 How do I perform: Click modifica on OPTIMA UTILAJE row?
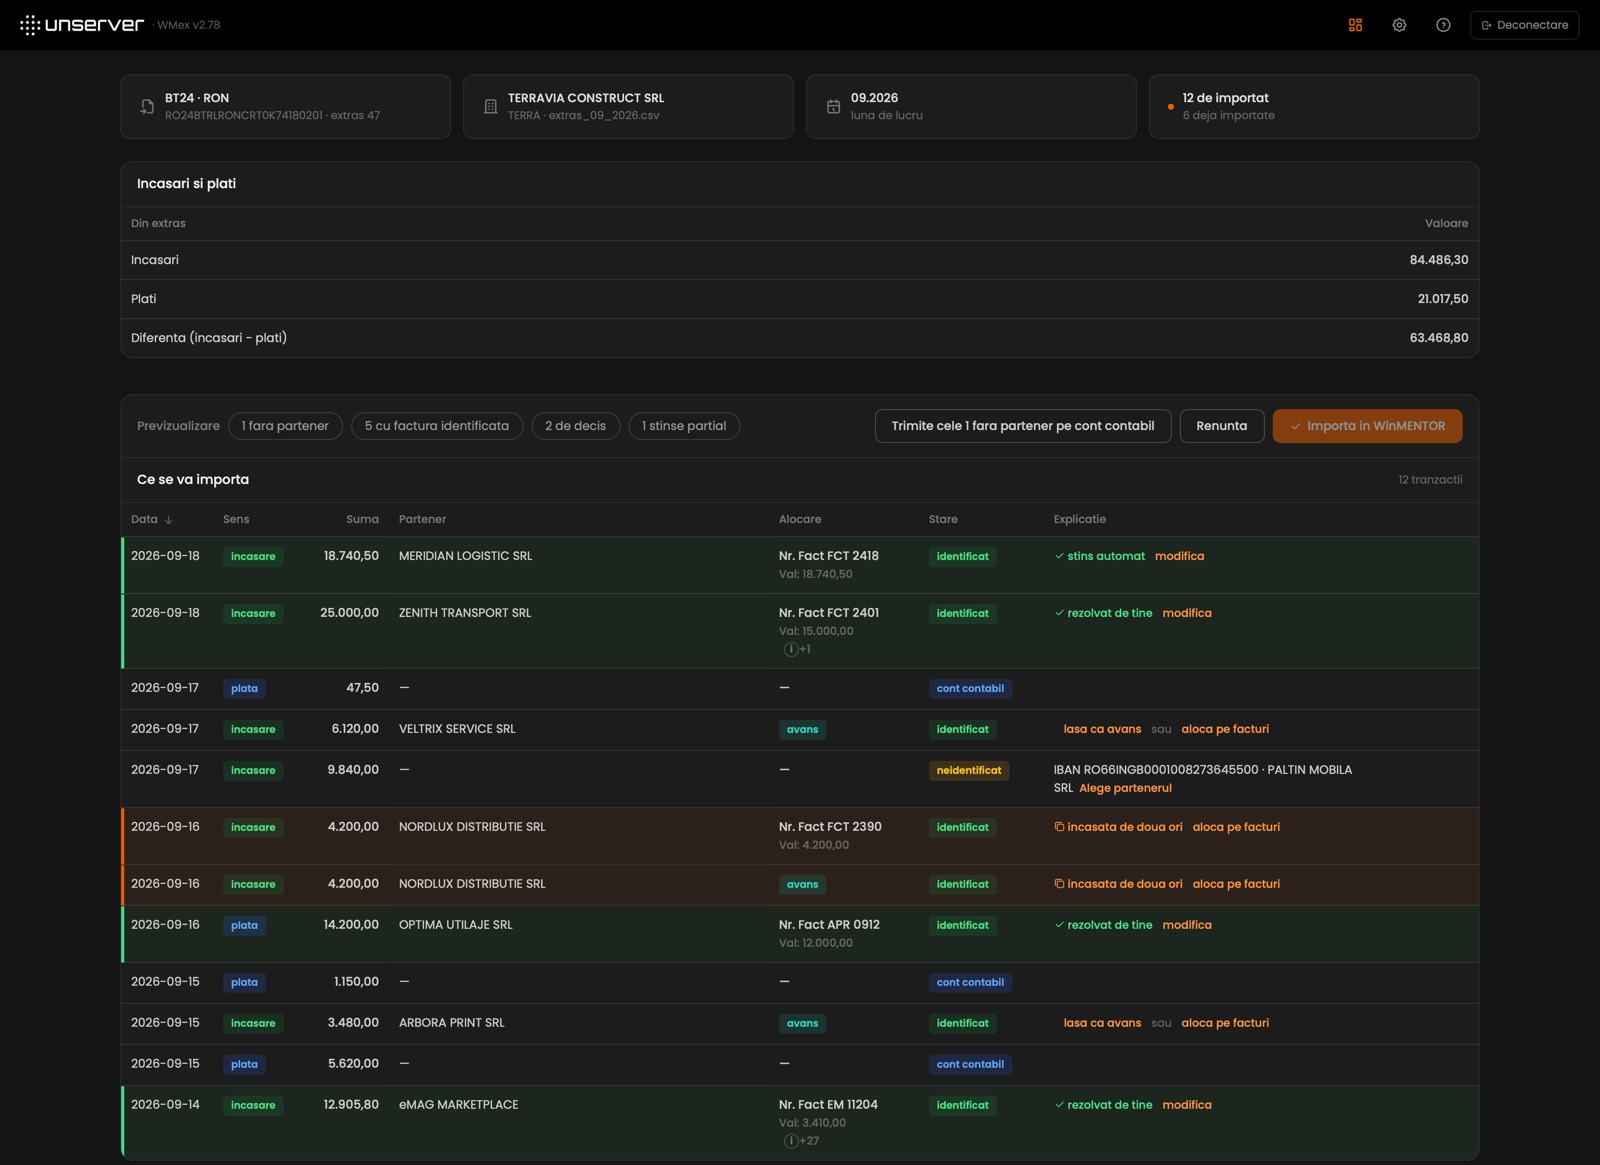(1187, 925)
